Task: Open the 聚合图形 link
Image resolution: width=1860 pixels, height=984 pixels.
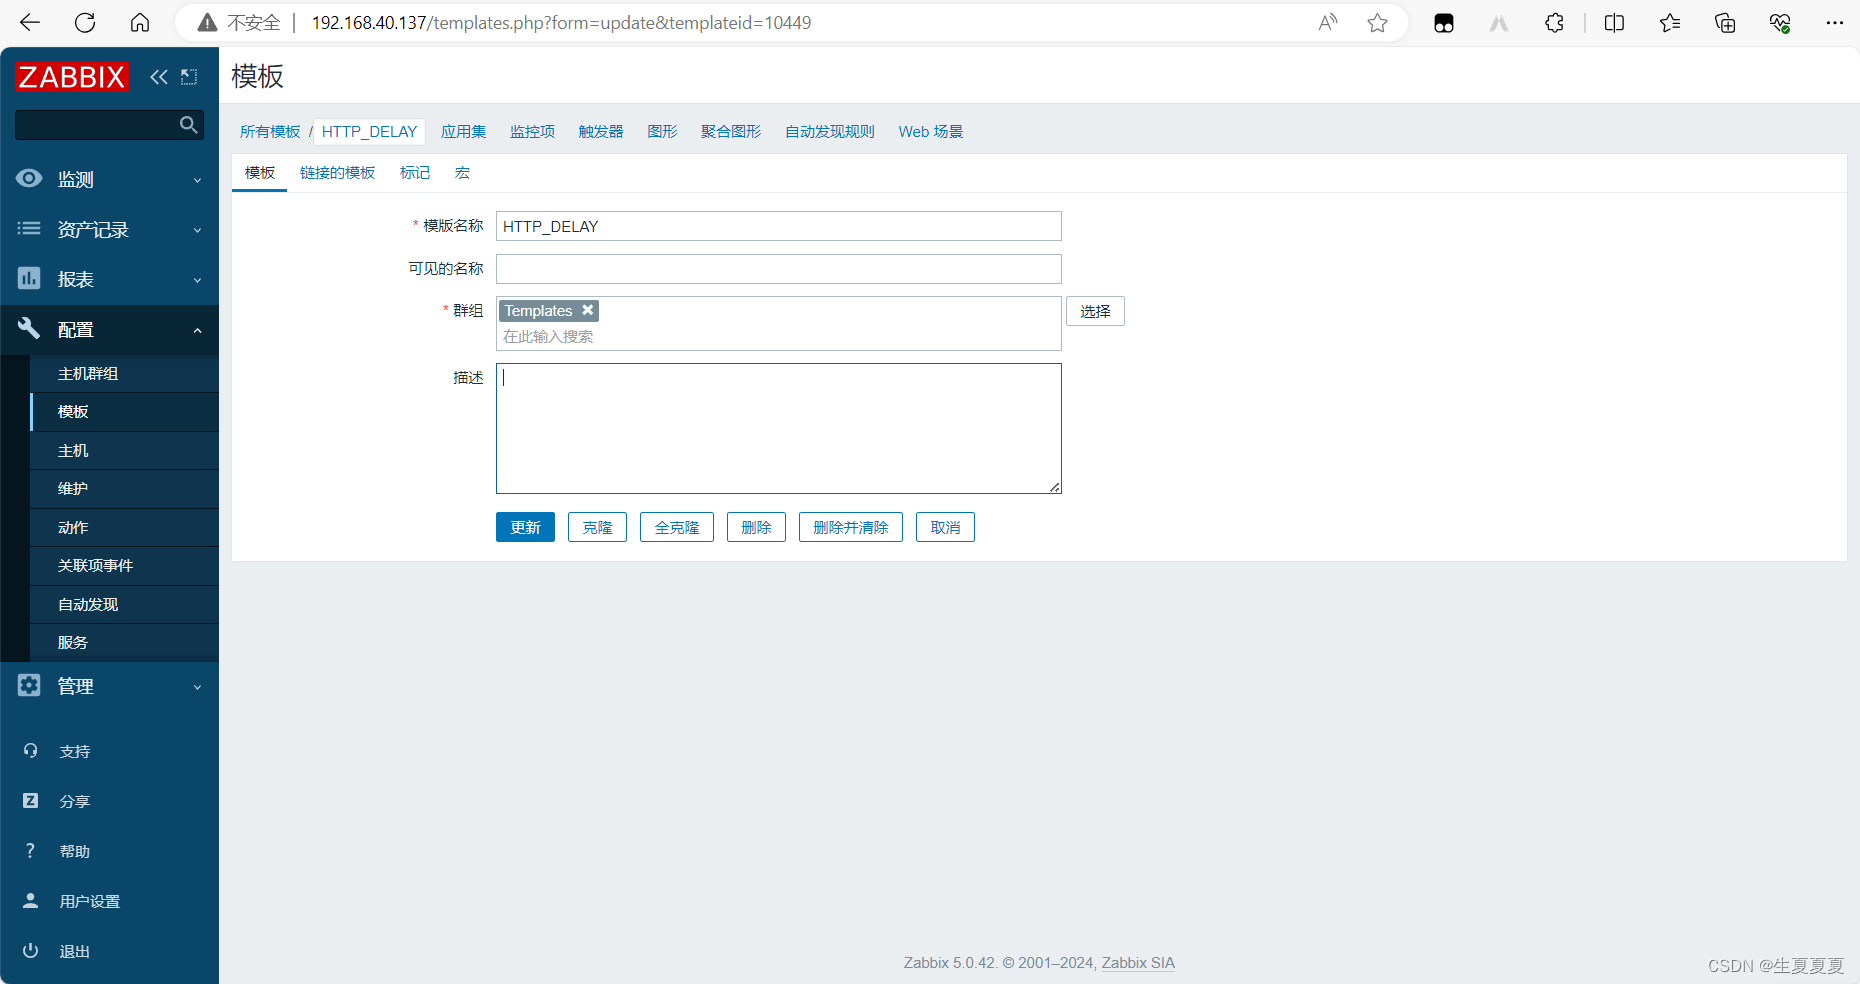Action: tap(731, 131)
